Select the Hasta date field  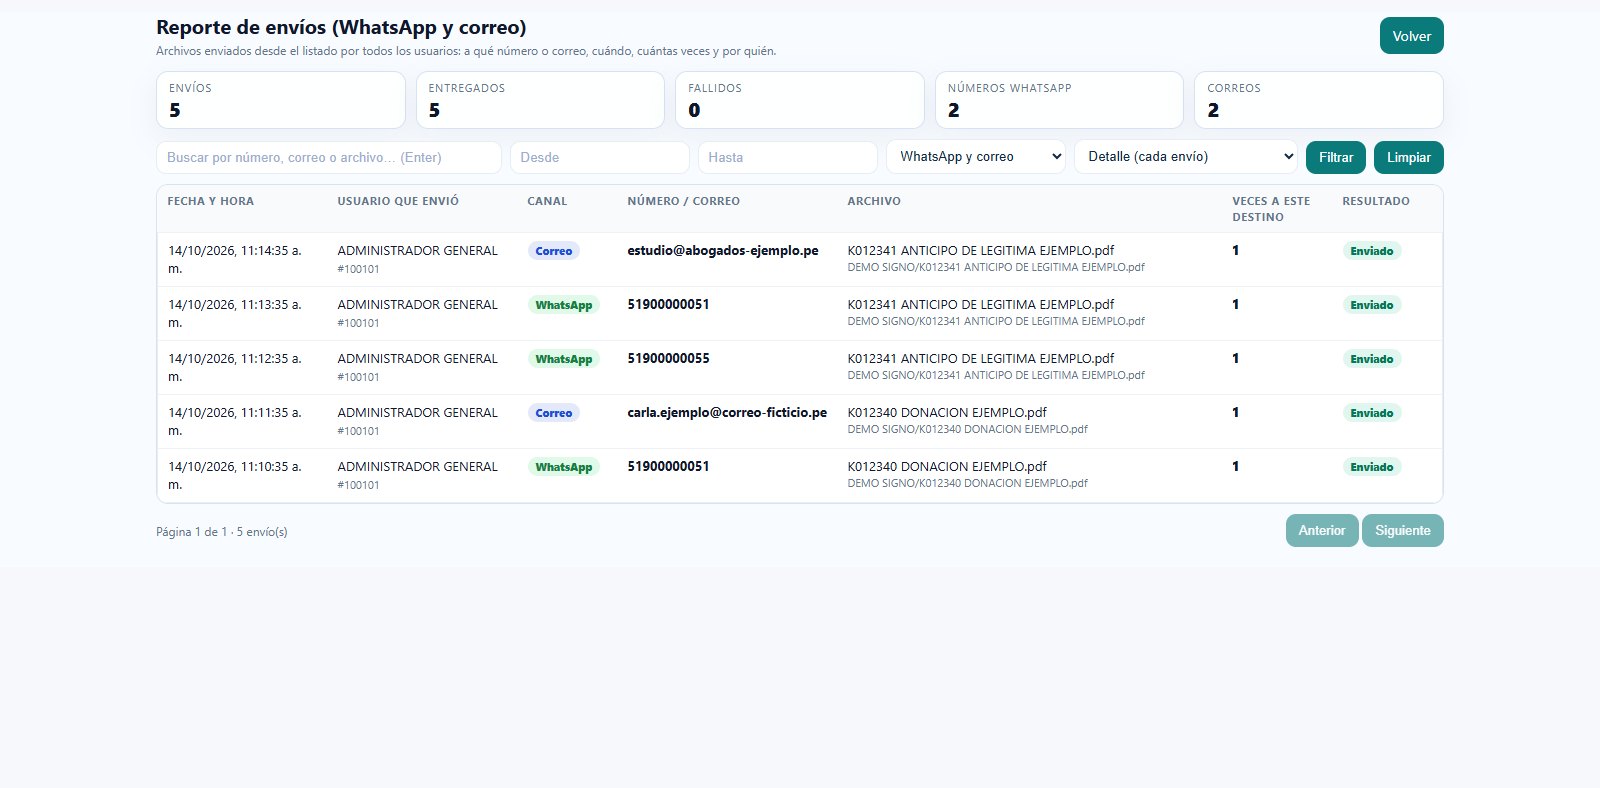[x=788, y=157]
